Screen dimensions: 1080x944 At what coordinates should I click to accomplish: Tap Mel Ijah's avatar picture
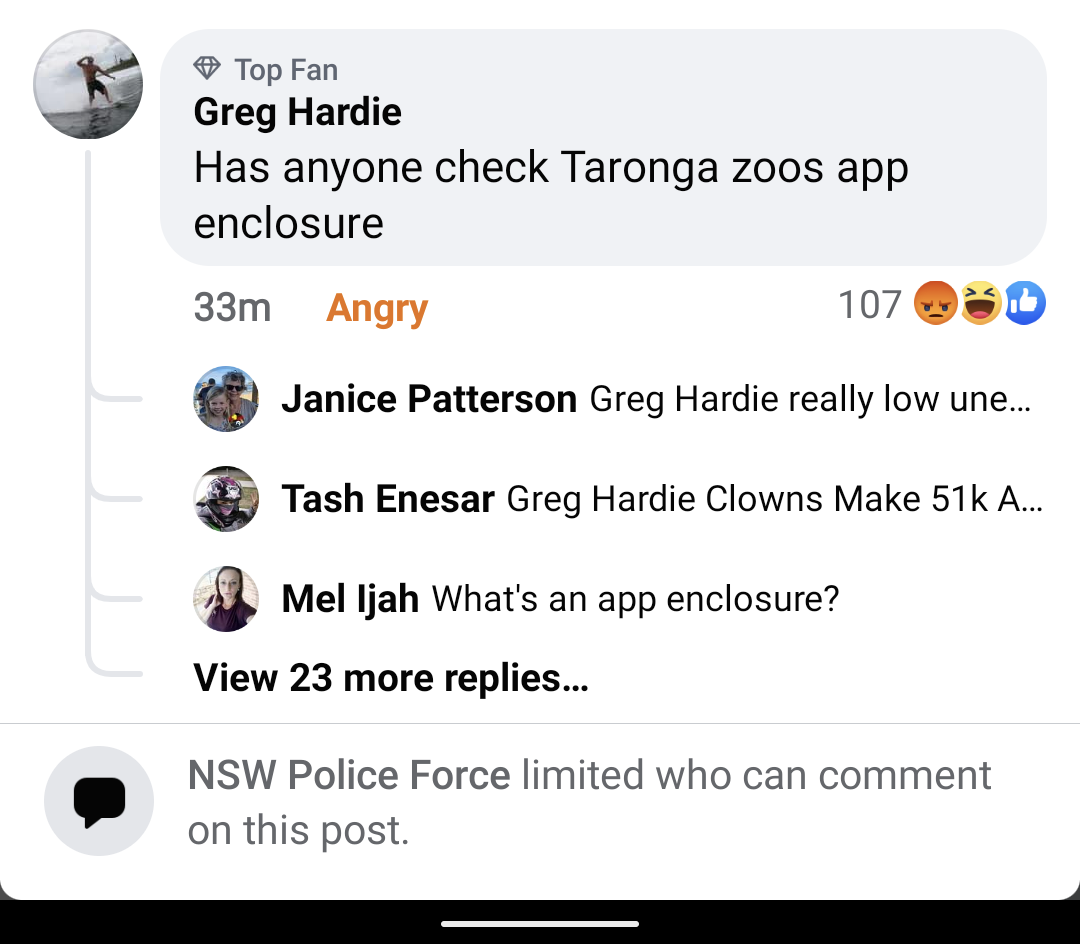tap(226, 598)
